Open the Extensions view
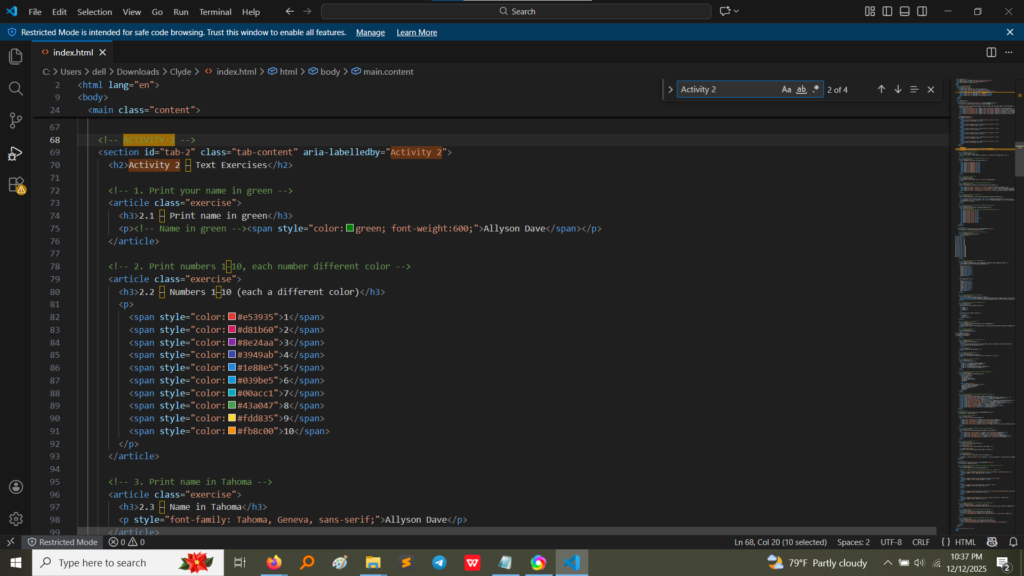The image size is (1024, 576). pos(15,185)
